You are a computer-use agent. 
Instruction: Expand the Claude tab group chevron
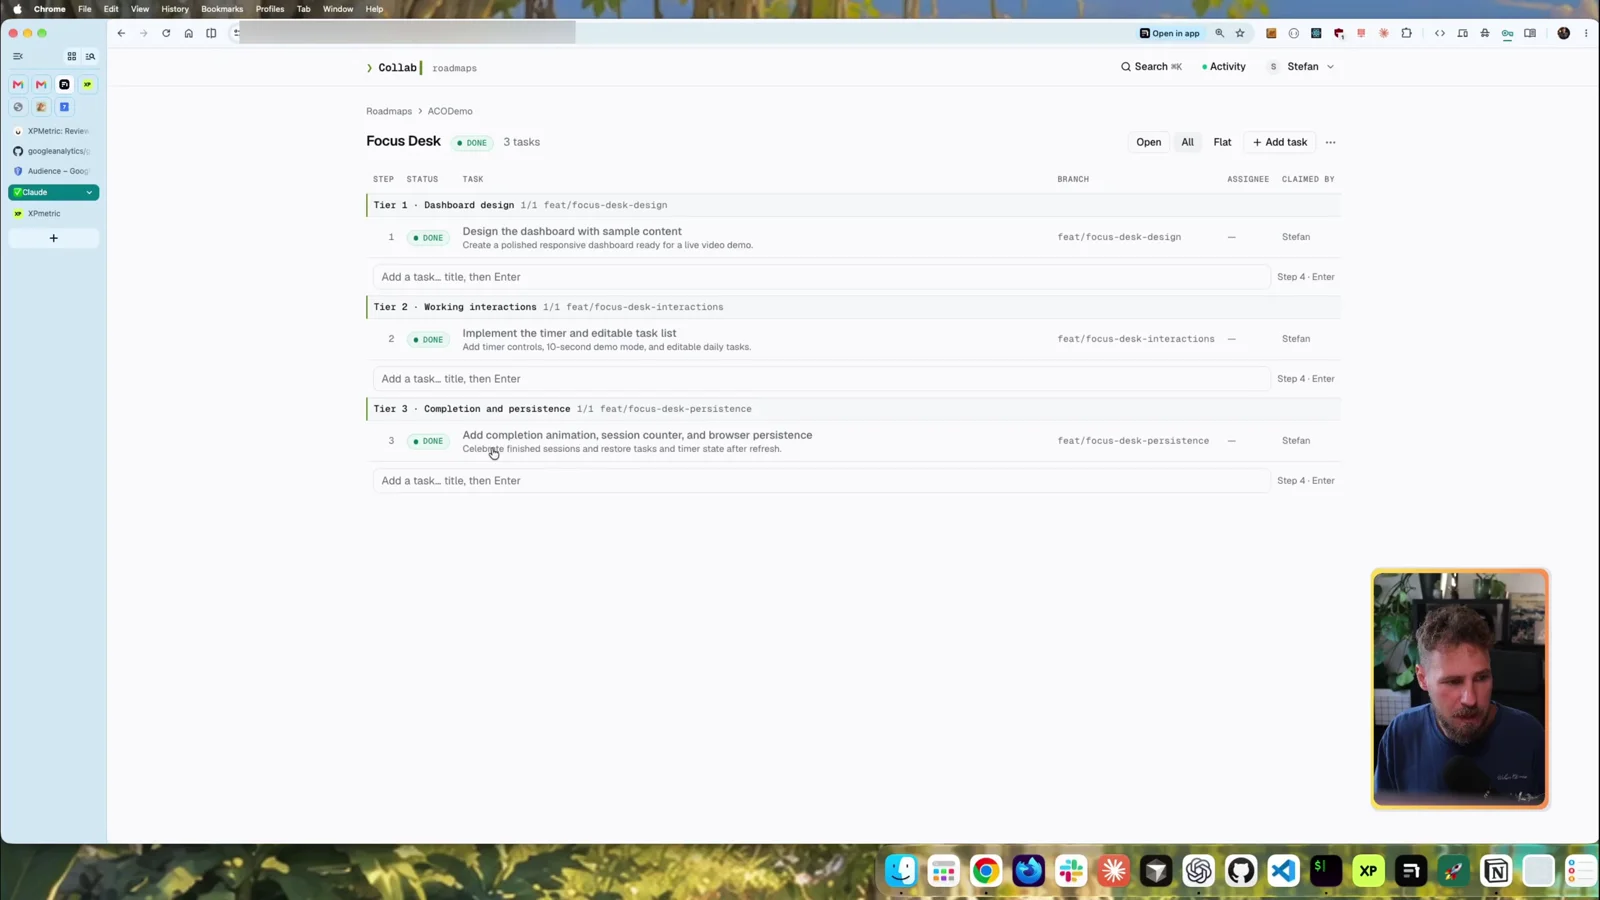(89, 192)
